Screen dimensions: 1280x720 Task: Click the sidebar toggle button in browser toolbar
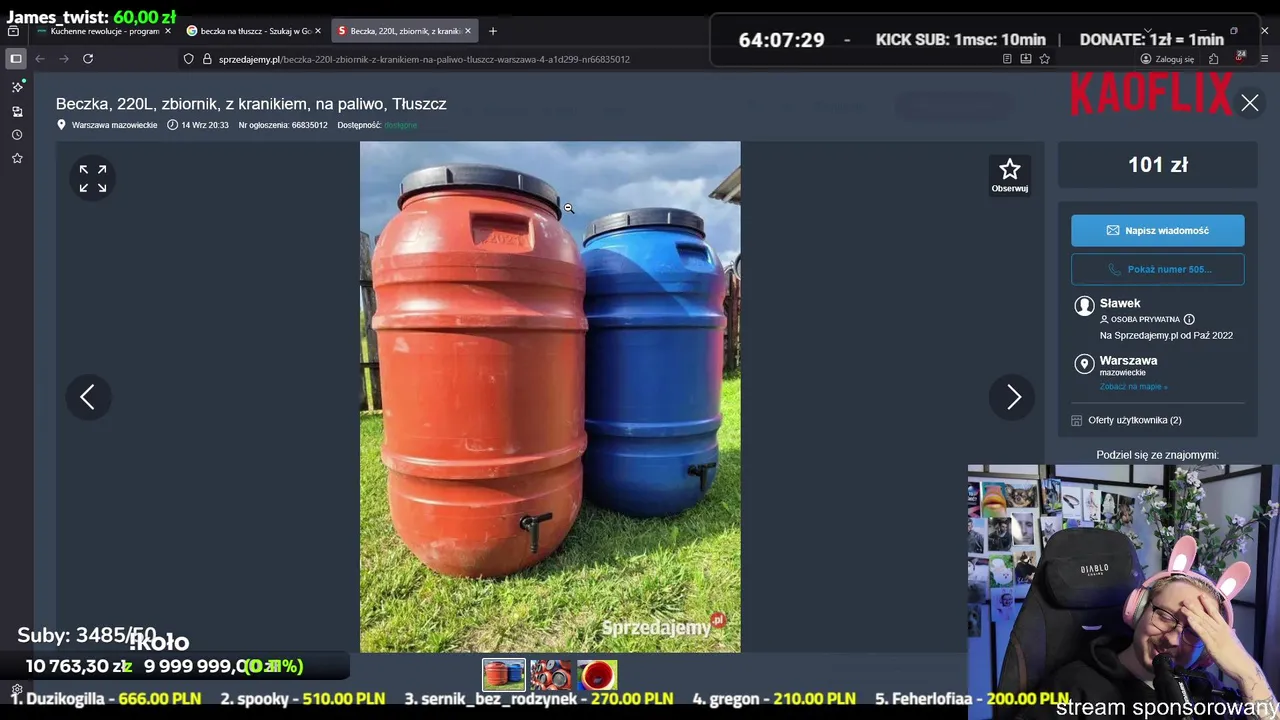16,59
